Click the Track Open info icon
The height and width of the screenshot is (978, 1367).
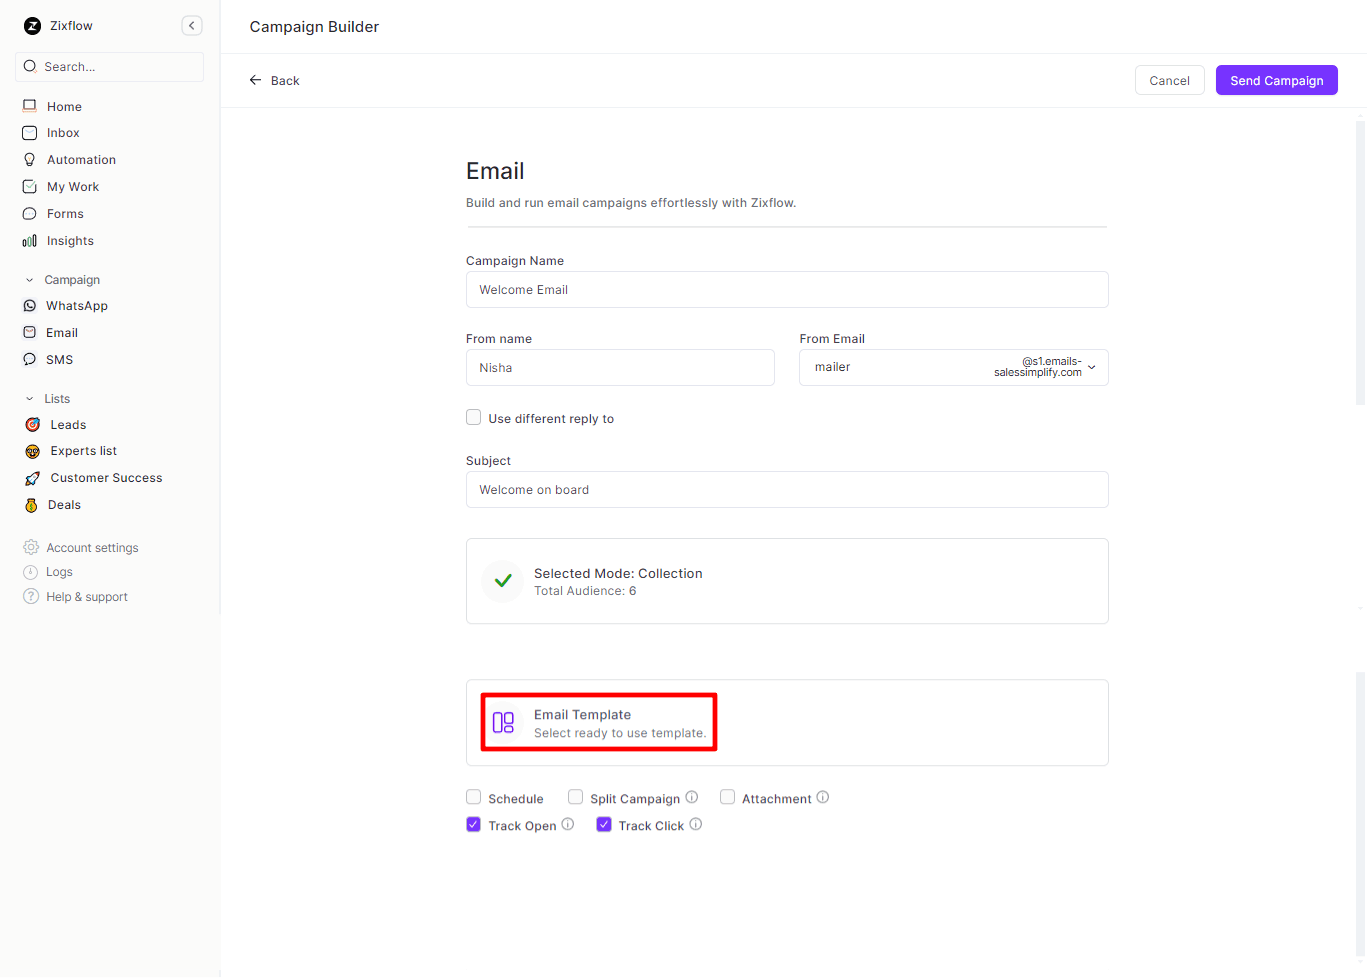click(x=568, y=824)
